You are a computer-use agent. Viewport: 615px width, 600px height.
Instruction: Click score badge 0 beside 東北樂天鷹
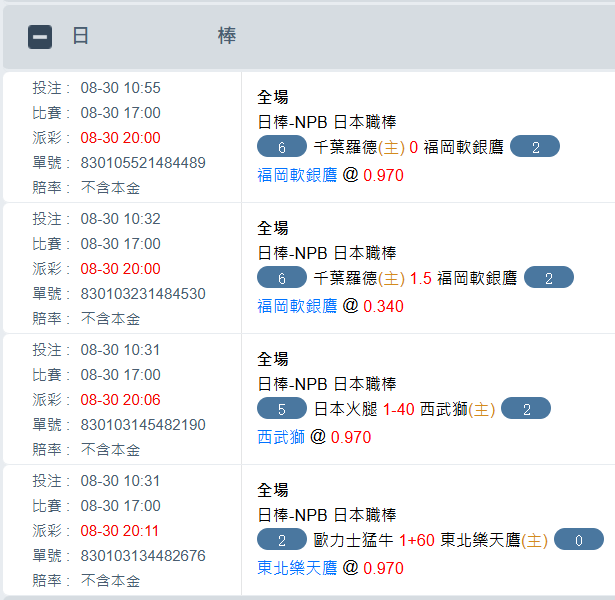click(x=579, y=540)
